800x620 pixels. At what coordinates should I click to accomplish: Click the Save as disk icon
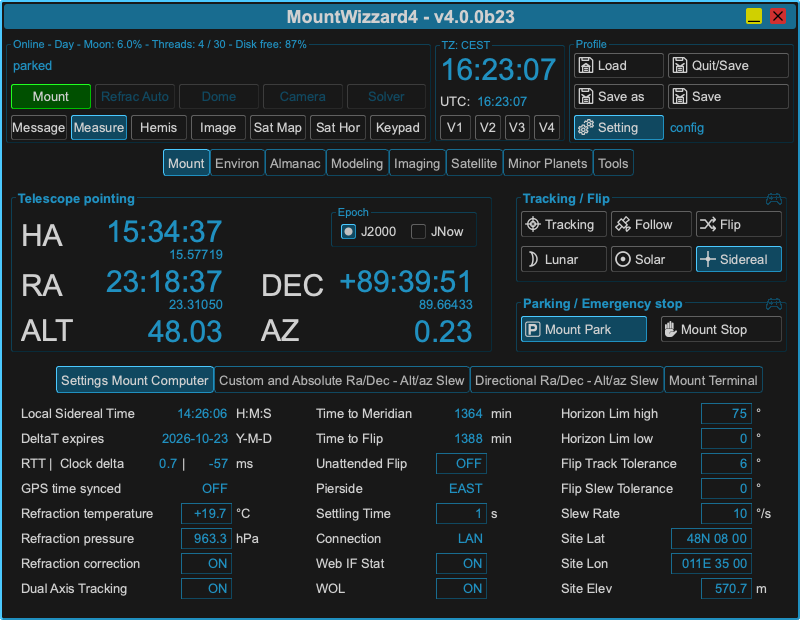pyautogui.click(x=586, y=96)
